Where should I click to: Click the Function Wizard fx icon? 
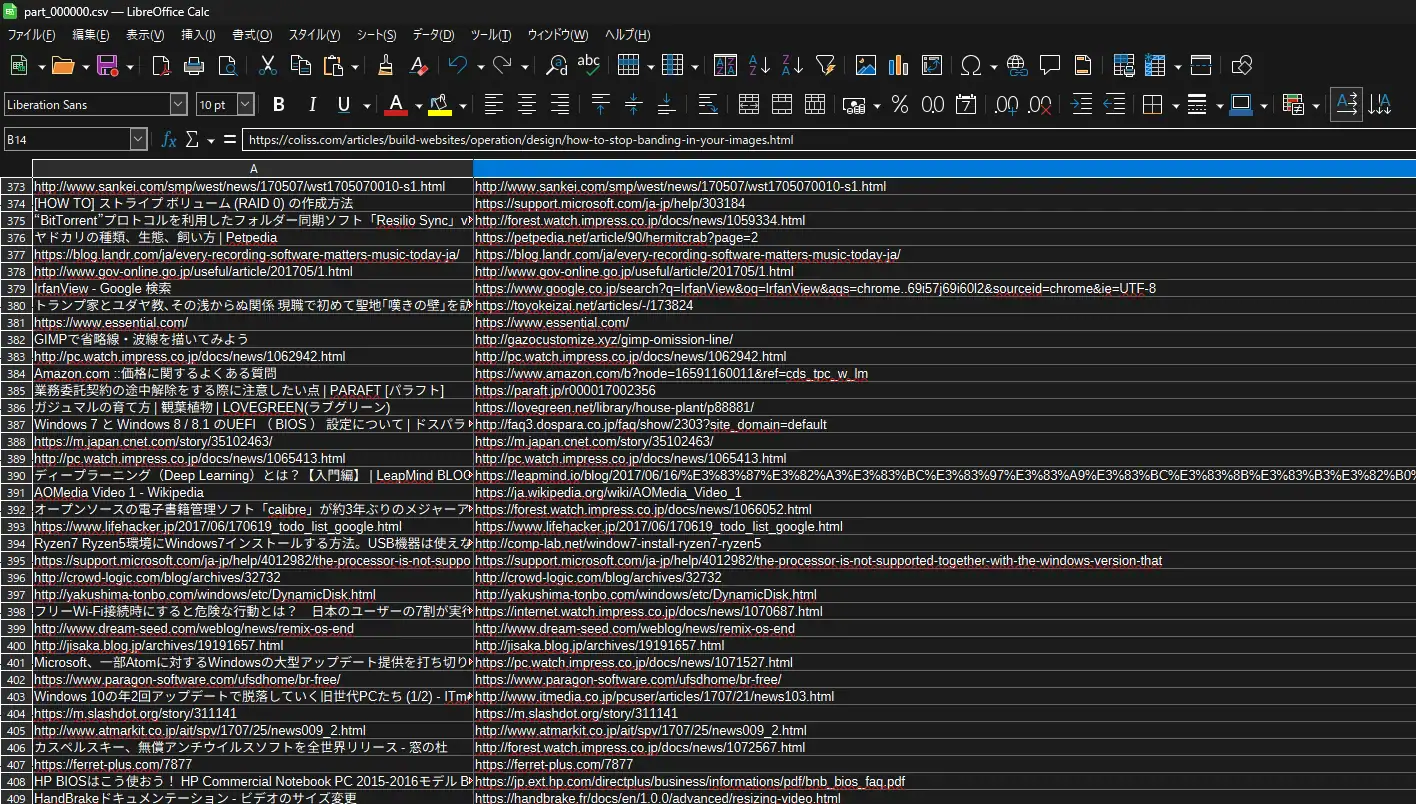[169, 140]
